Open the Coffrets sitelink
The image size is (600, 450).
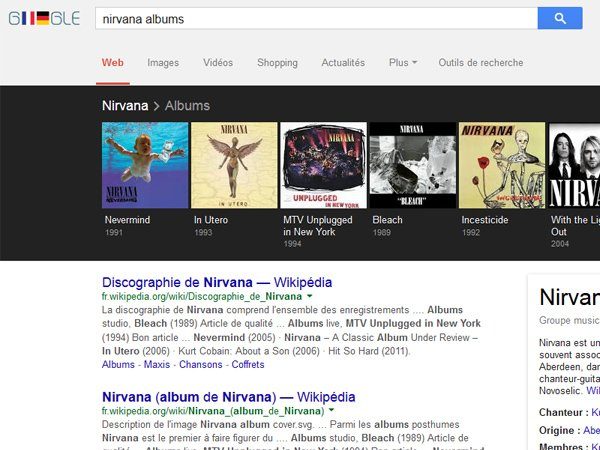(248, 364)
